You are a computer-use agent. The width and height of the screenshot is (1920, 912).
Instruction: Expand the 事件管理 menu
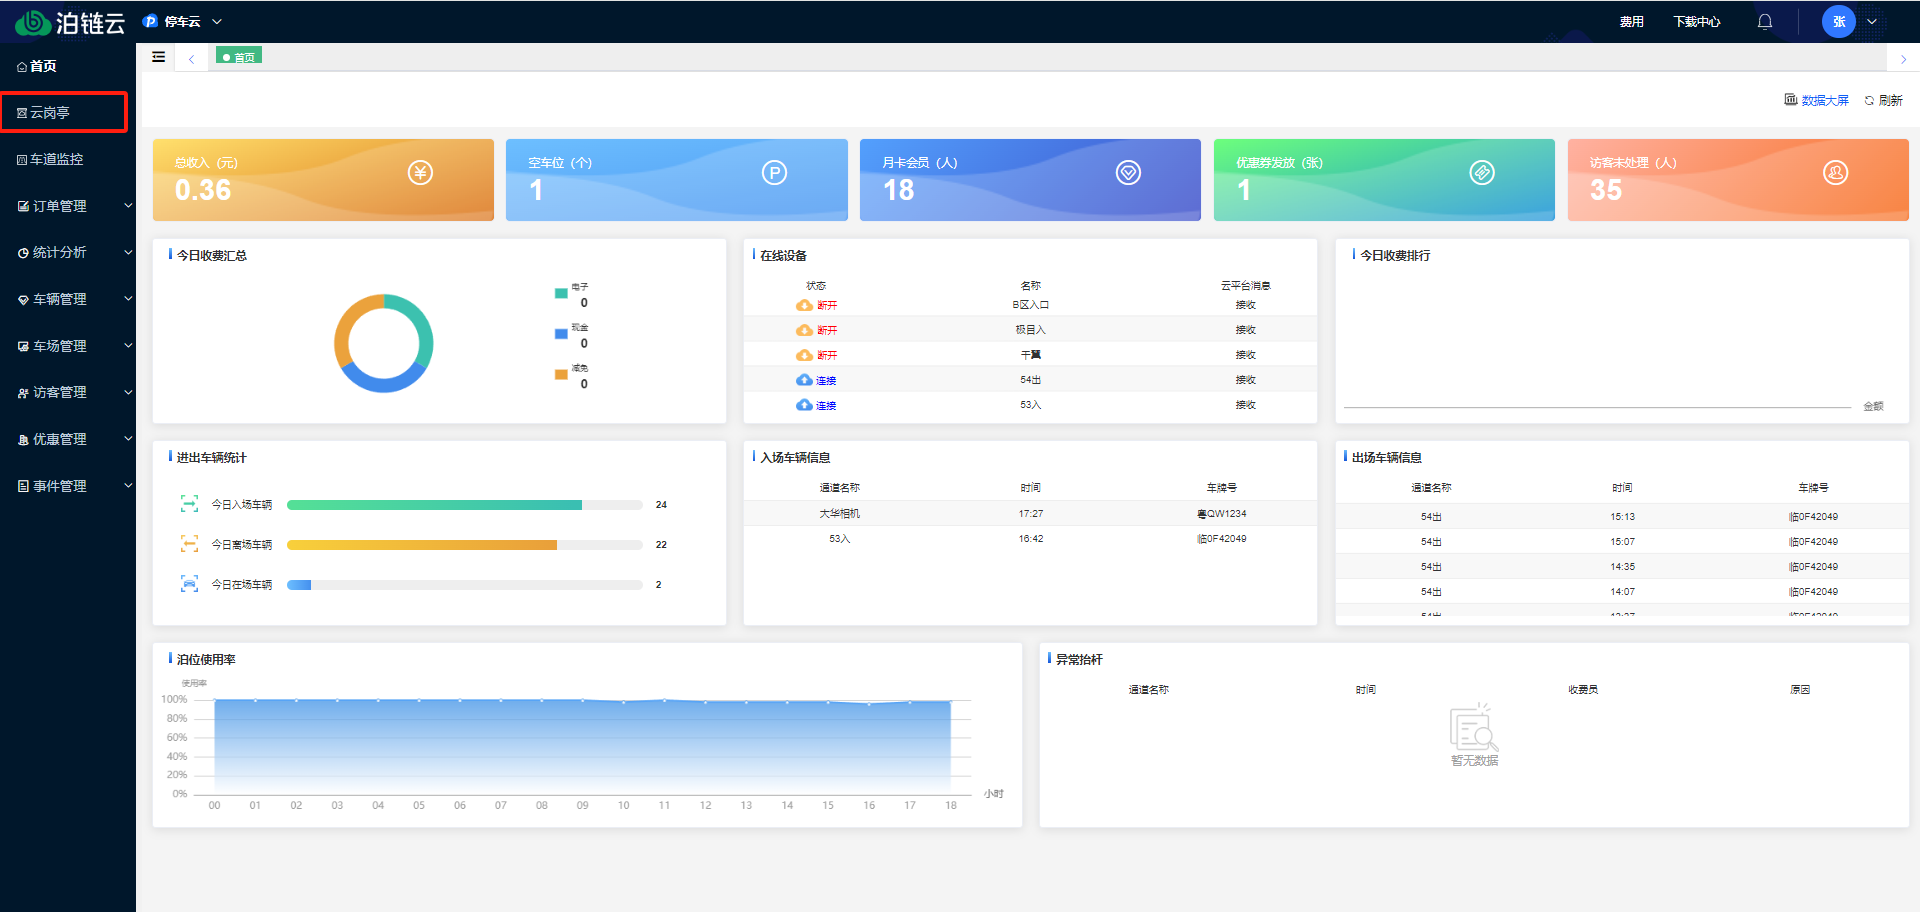click(x=68, y=486)
